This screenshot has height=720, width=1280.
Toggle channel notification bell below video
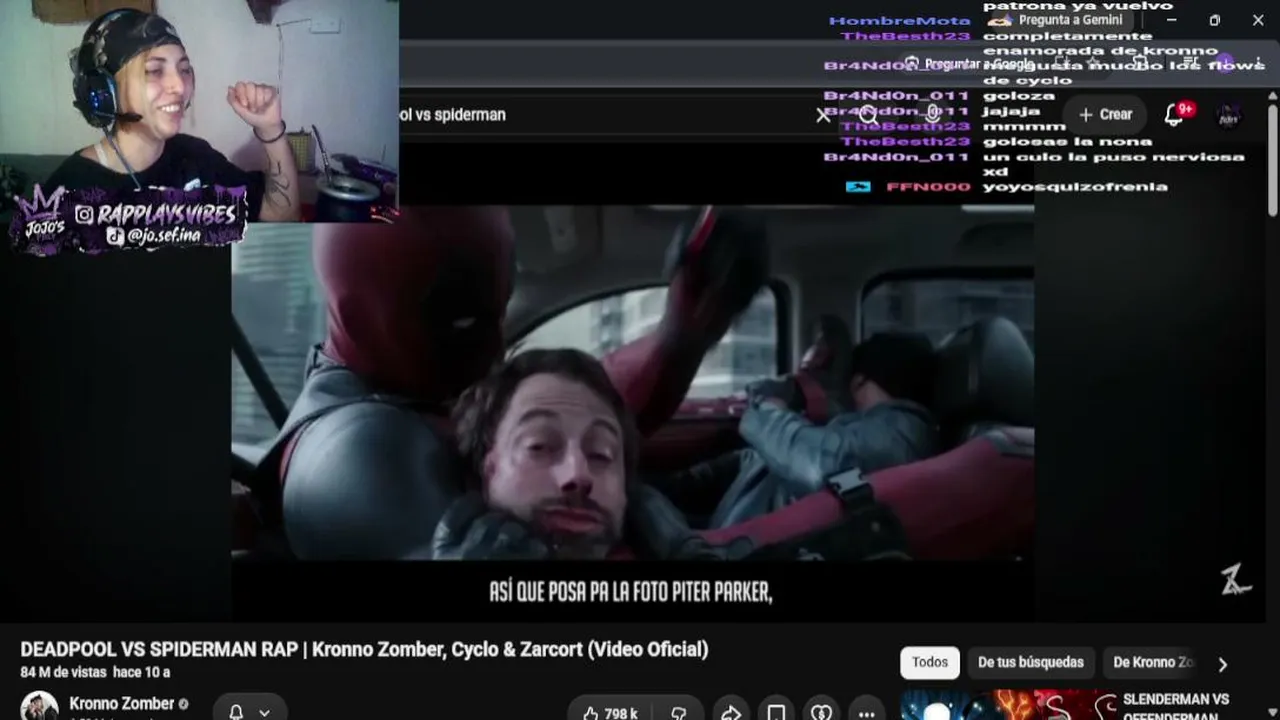pyautogui.click(x=237, y=712)
